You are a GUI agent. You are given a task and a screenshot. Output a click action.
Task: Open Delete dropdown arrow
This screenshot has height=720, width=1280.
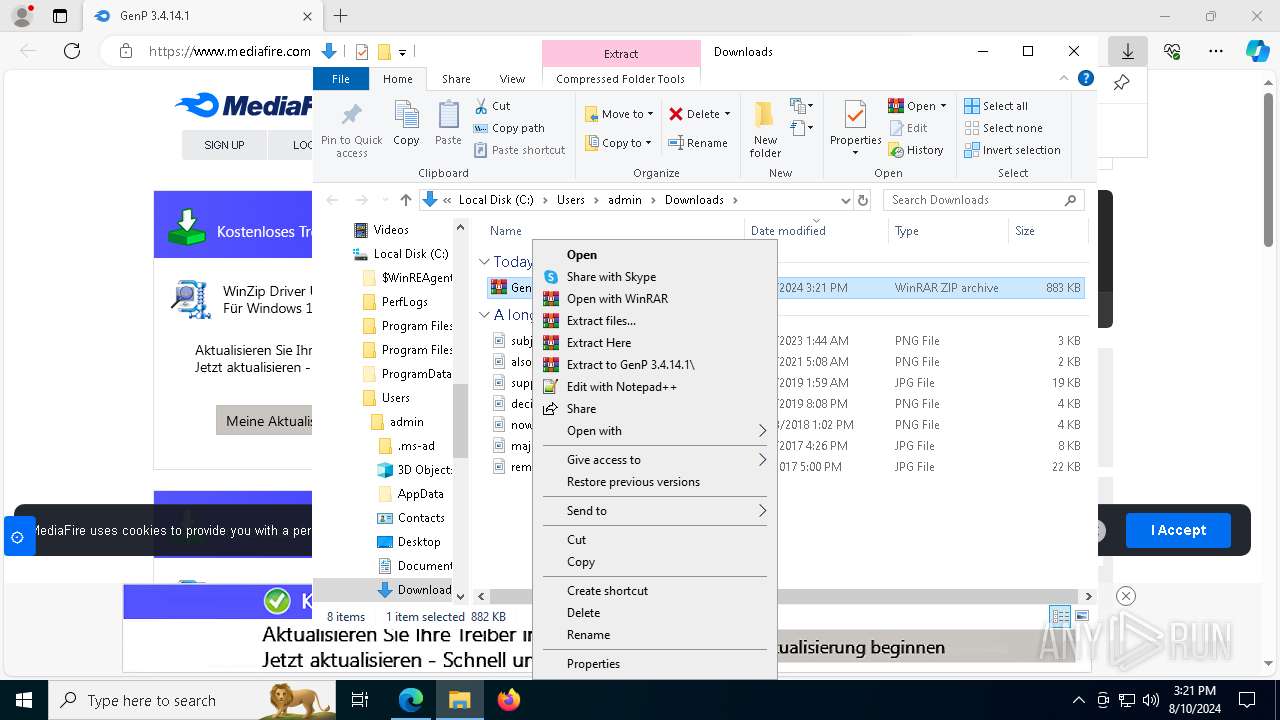tap(727, 114)
